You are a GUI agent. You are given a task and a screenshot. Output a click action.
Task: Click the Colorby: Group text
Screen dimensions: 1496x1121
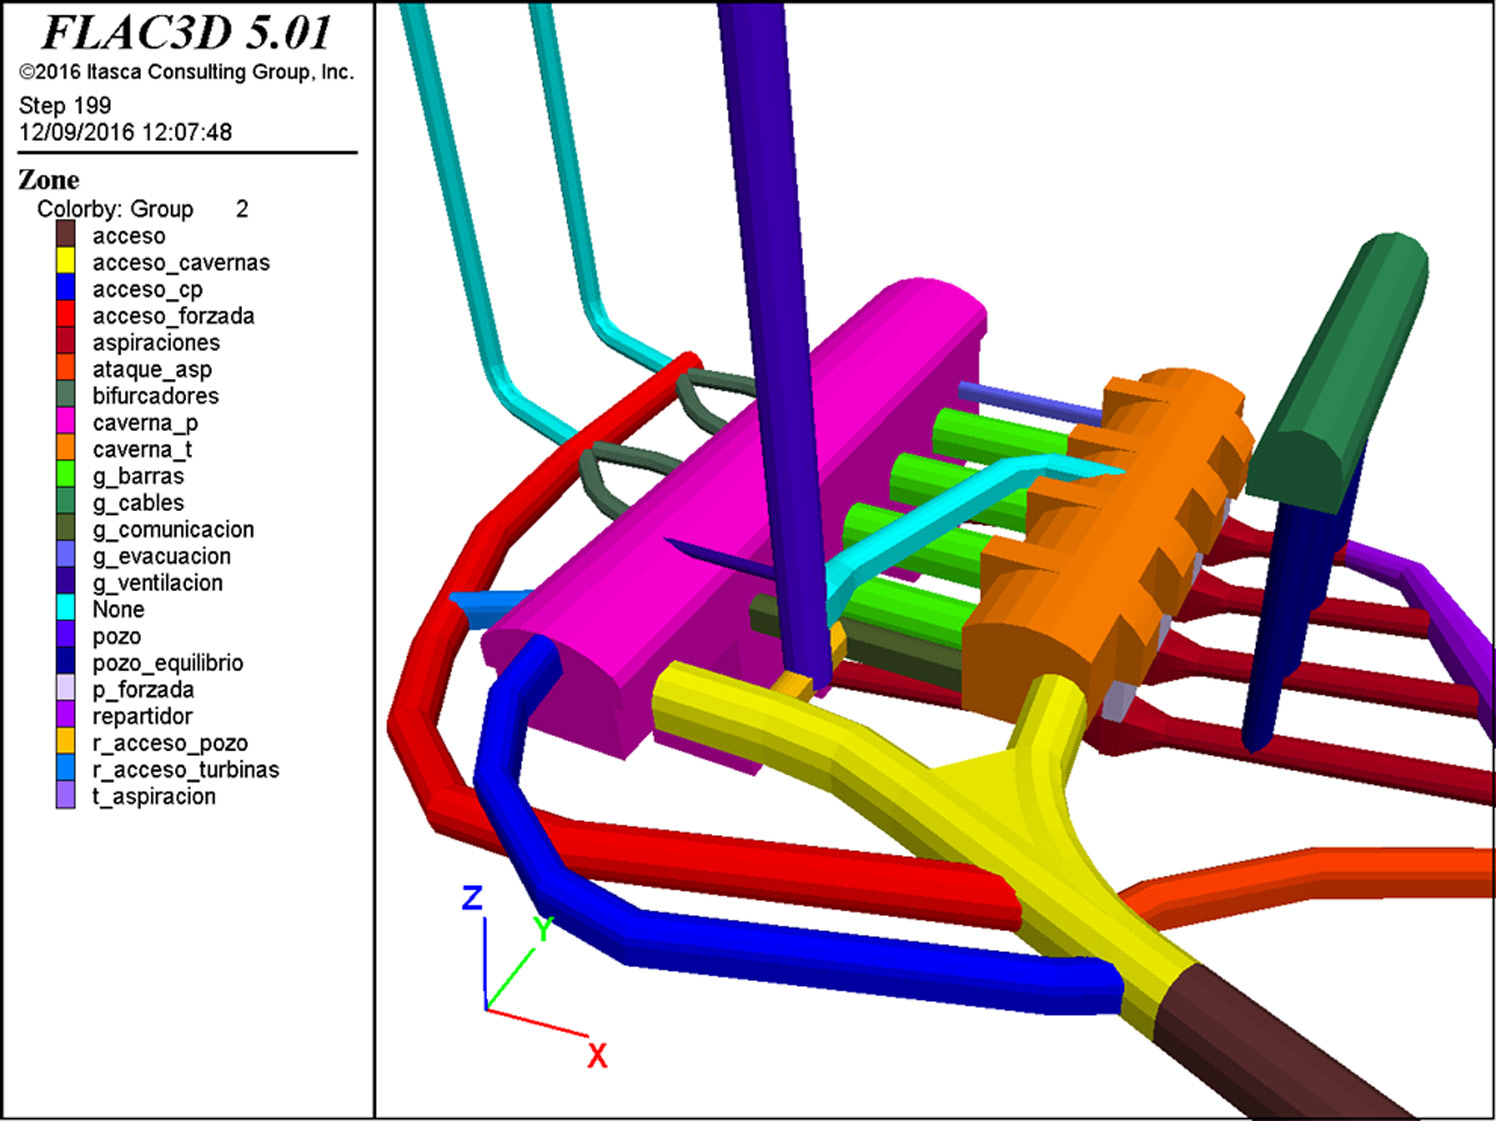115,209
